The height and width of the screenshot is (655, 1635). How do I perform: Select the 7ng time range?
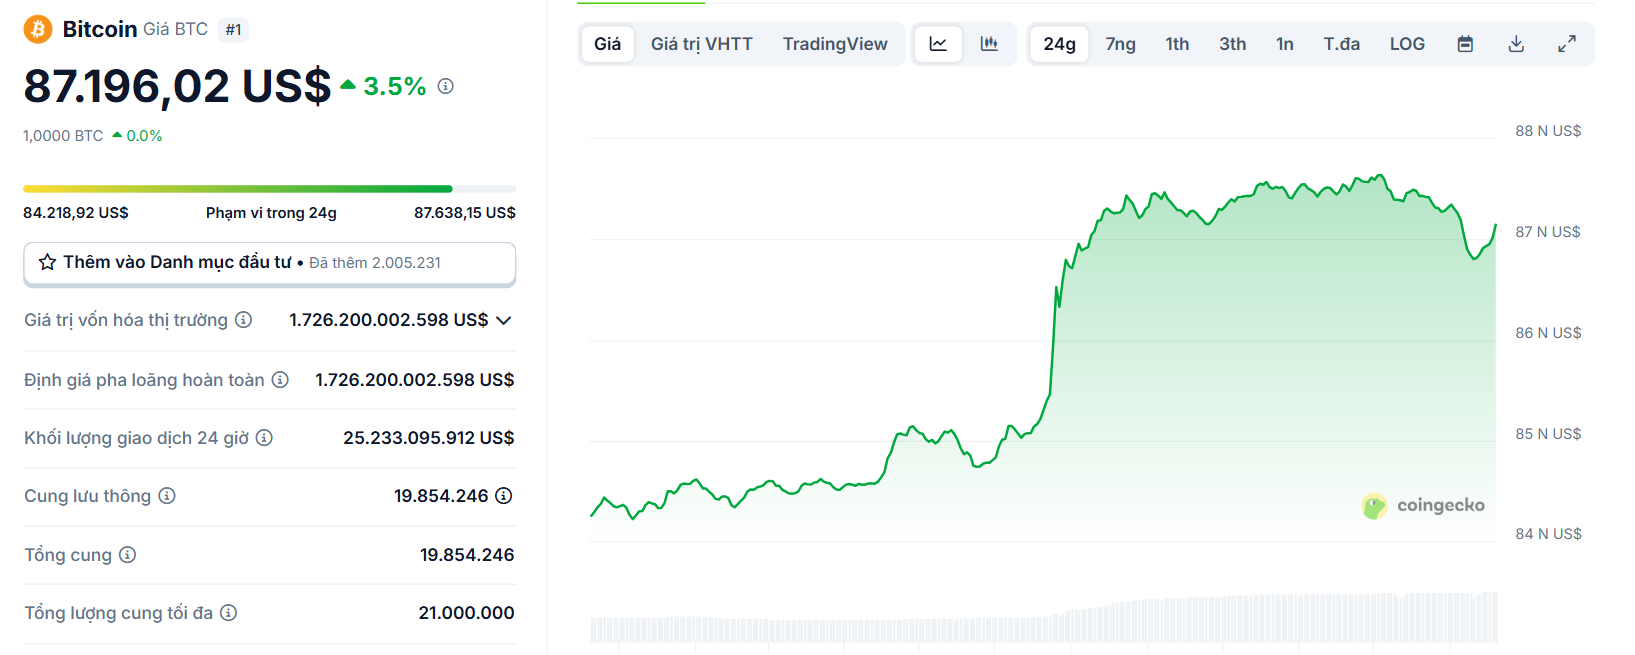[1120, 44]
